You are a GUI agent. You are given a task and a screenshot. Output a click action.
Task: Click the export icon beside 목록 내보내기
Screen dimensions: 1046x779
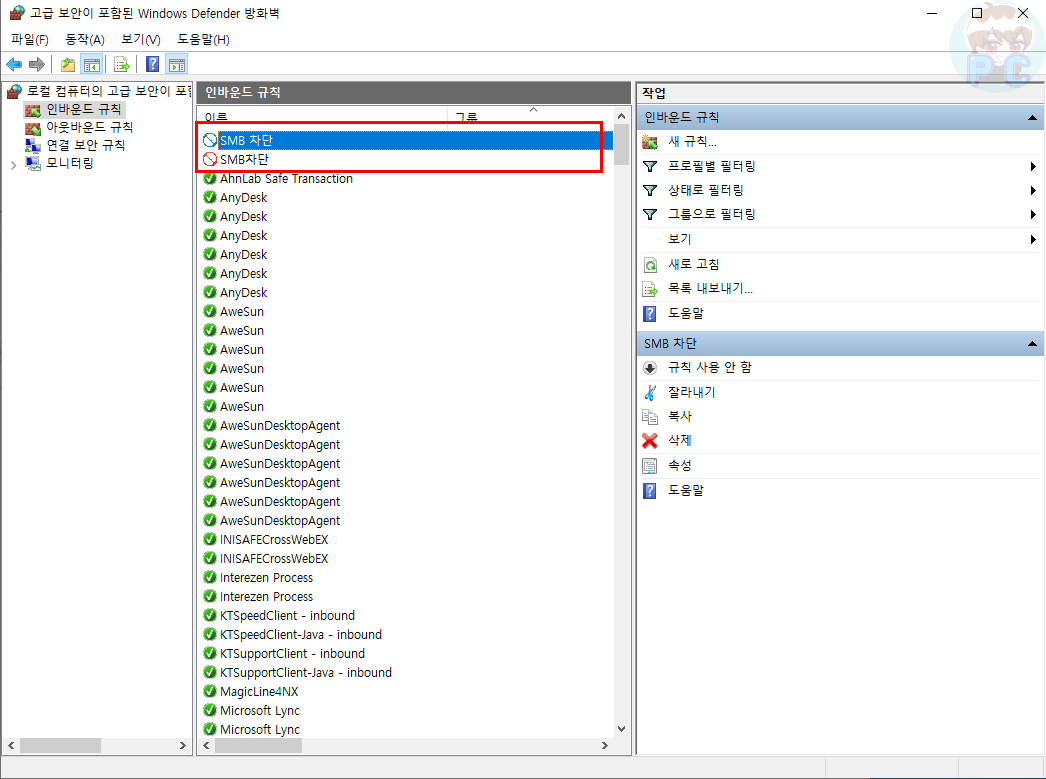[650, 289]
